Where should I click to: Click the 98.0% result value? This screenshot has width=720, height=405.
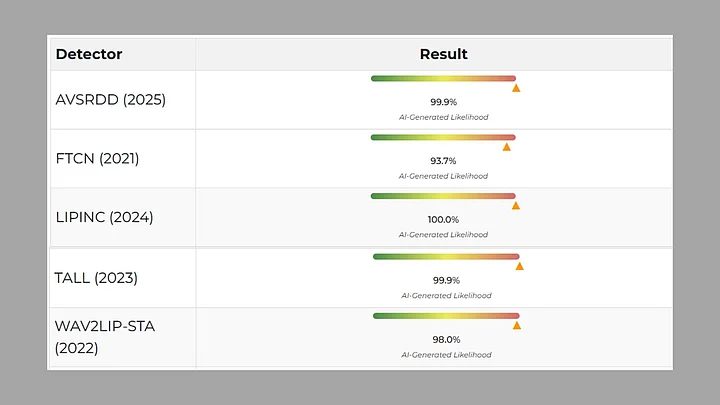click(446, 339)
